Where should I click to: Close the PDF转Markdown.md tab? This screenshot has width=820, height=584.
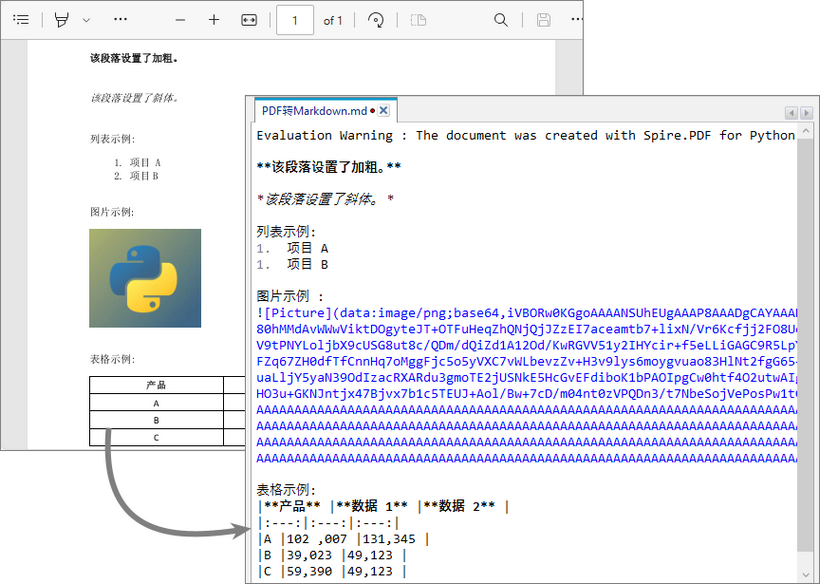pyautogui.click(x=383, y=110)
